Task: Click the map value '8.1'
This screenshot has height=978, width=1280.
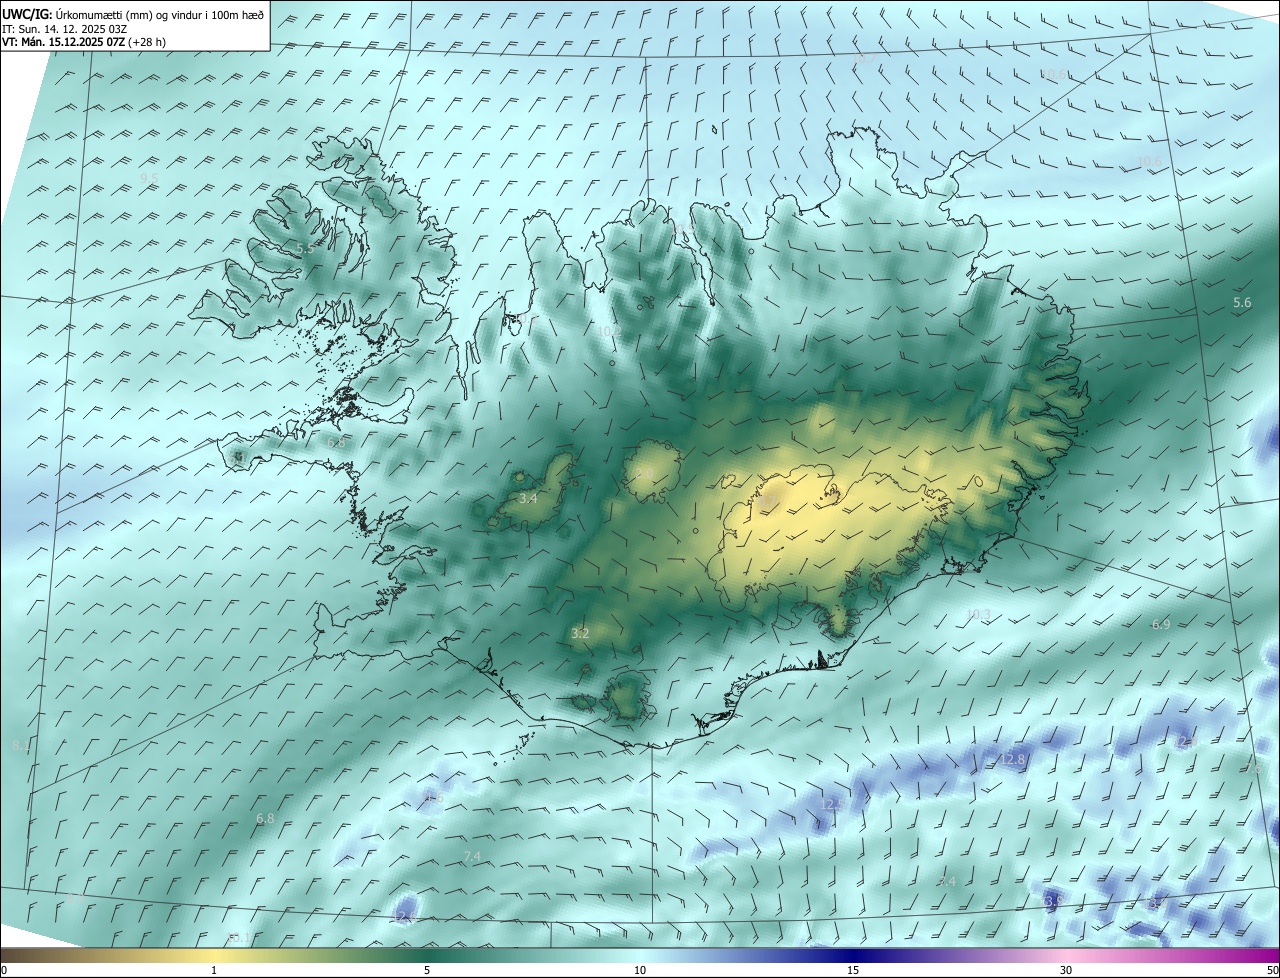Action: [x=21, y=746]
